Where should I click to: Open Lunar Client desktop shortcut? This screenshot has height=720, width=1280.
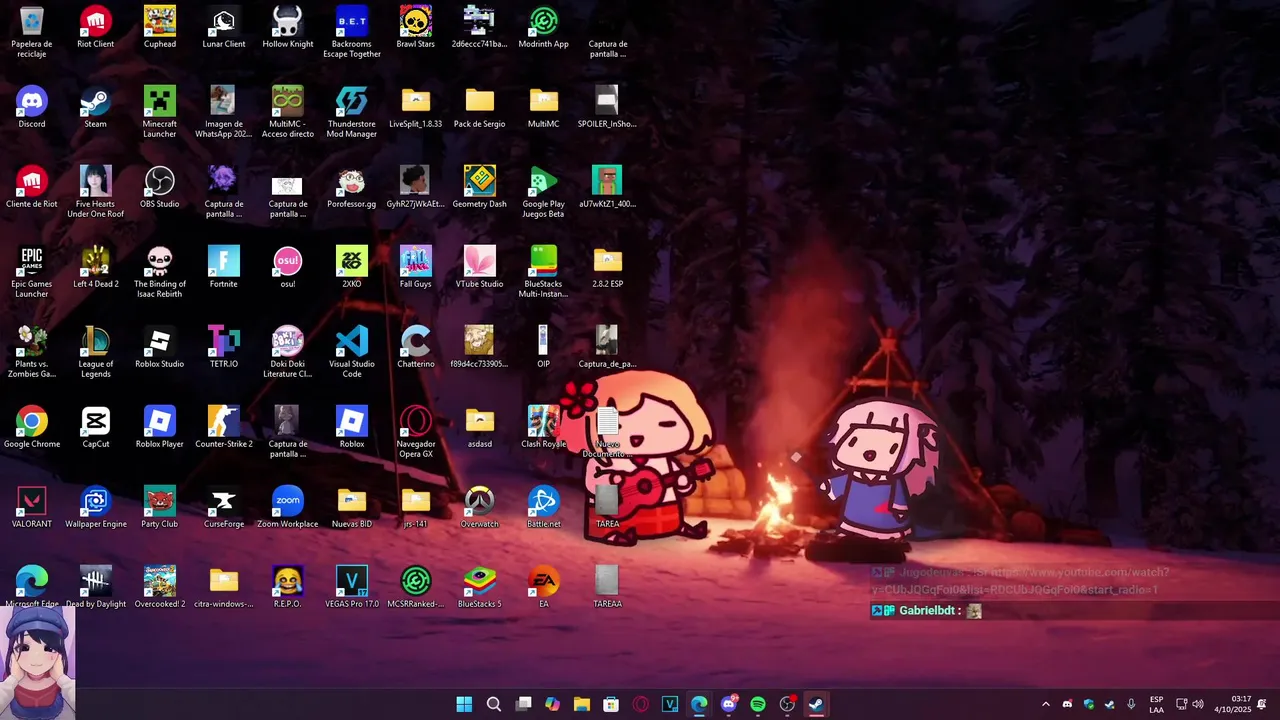pyautogui.click(x=224, y=27)
